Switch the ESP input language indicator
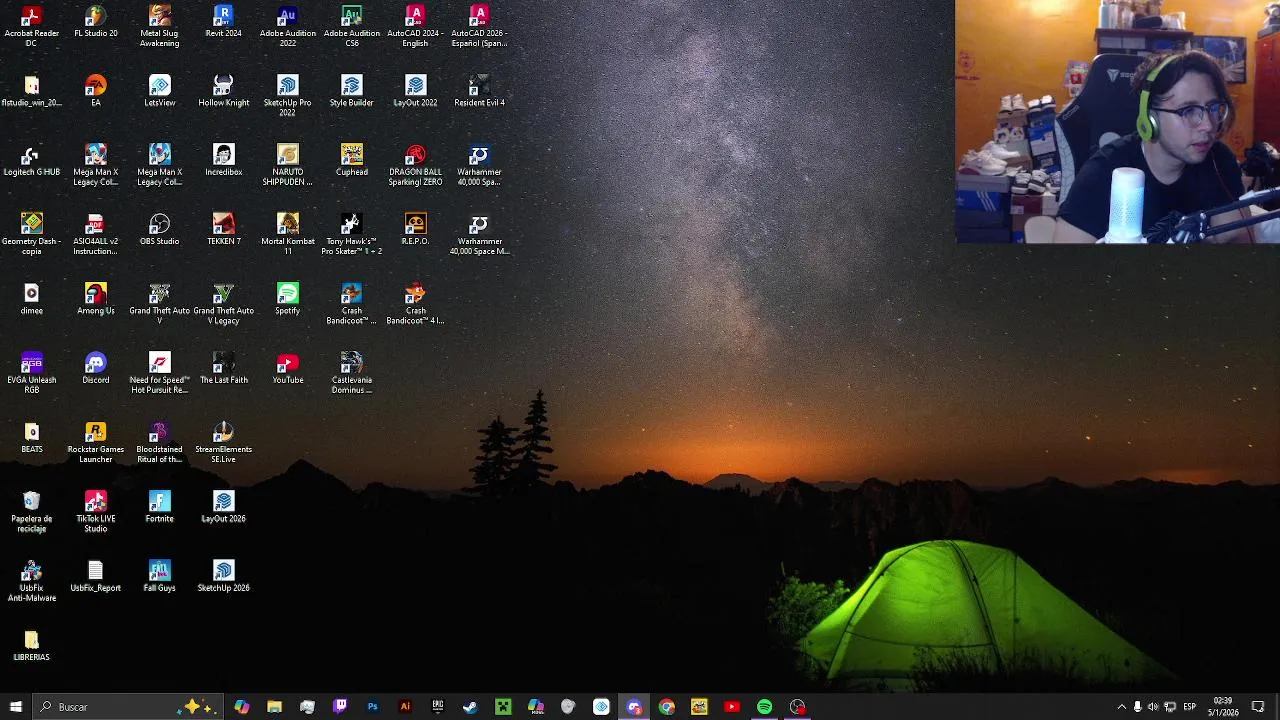This screenshot has width=1280, height=720. click(x=1189, y=707)
